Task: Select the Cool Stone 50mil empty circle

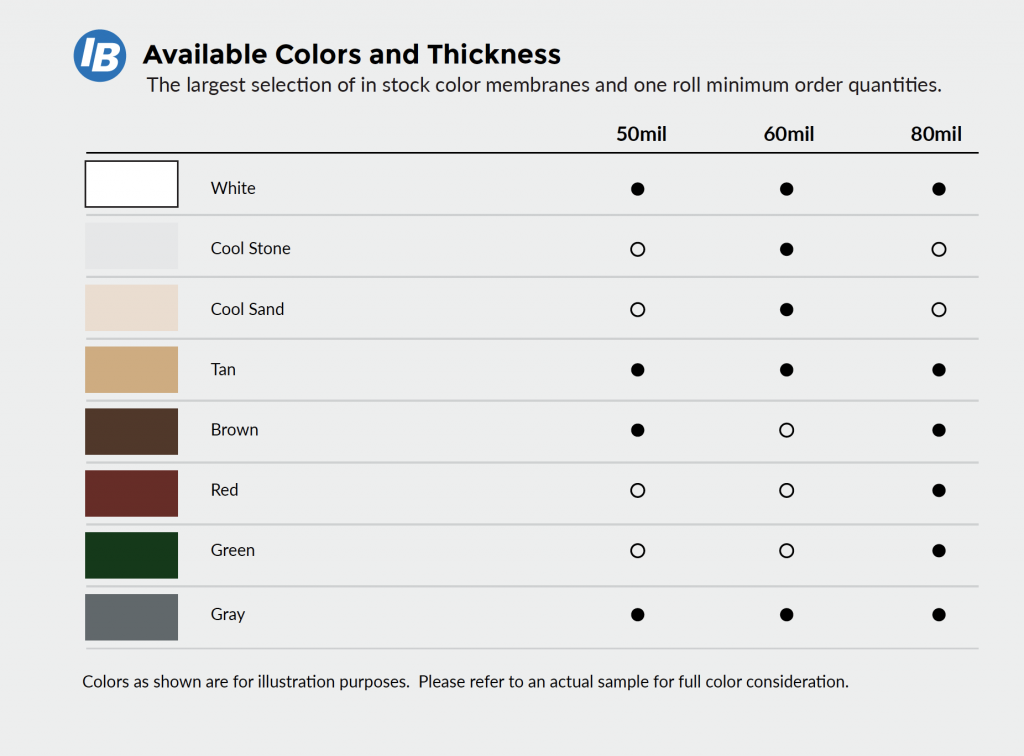Action: click(x=638, y=250)
